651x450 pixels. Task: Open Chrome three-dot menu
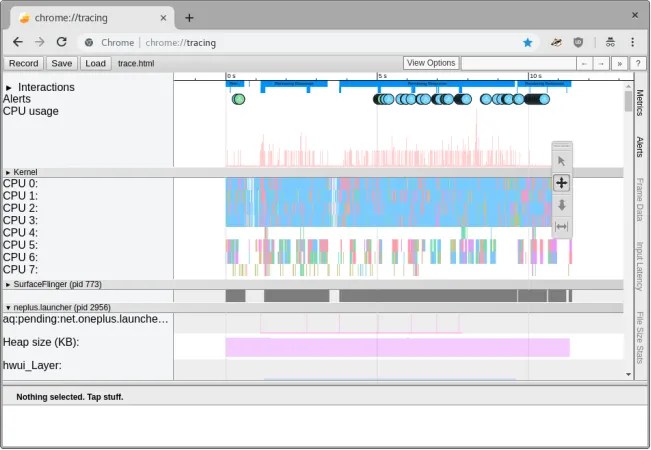click(x=632, y=42)
